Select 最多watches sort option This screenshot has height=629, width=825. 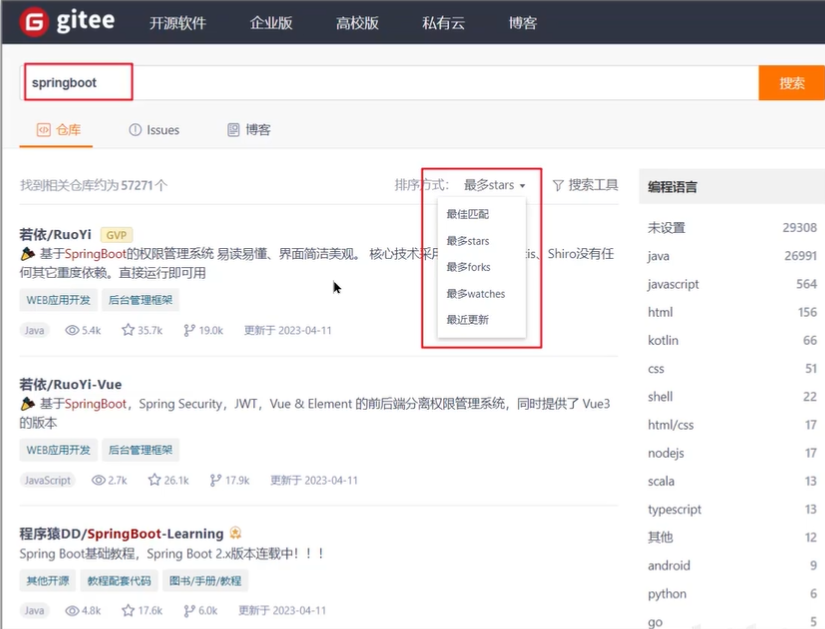[x=476, y=294]
